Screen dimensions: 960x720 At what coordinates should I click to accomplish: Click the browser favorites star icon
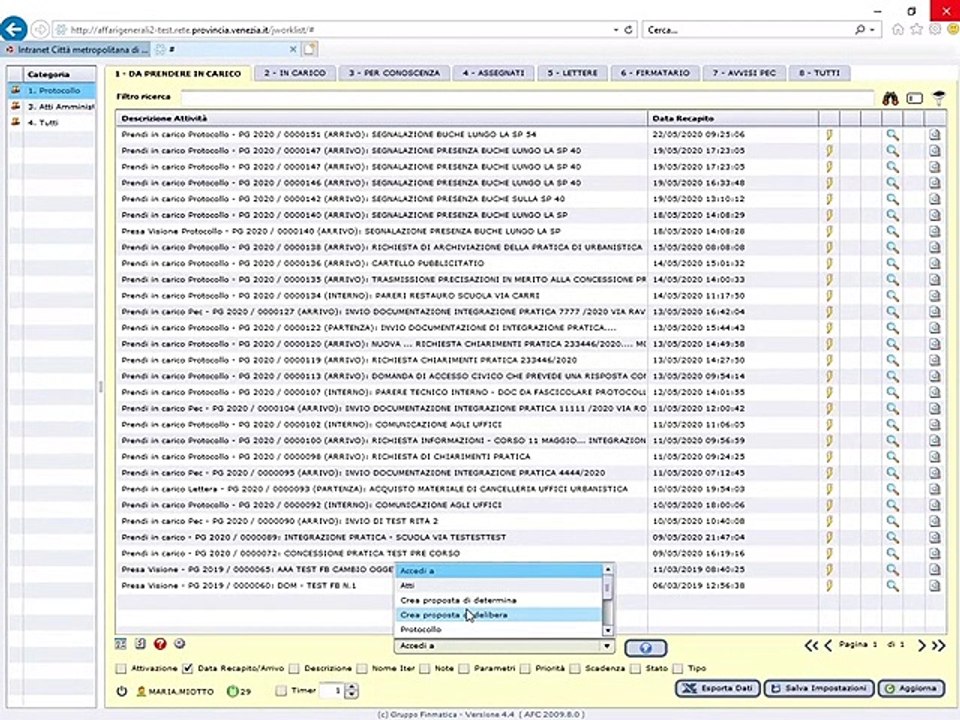click(x=917, y=29)
